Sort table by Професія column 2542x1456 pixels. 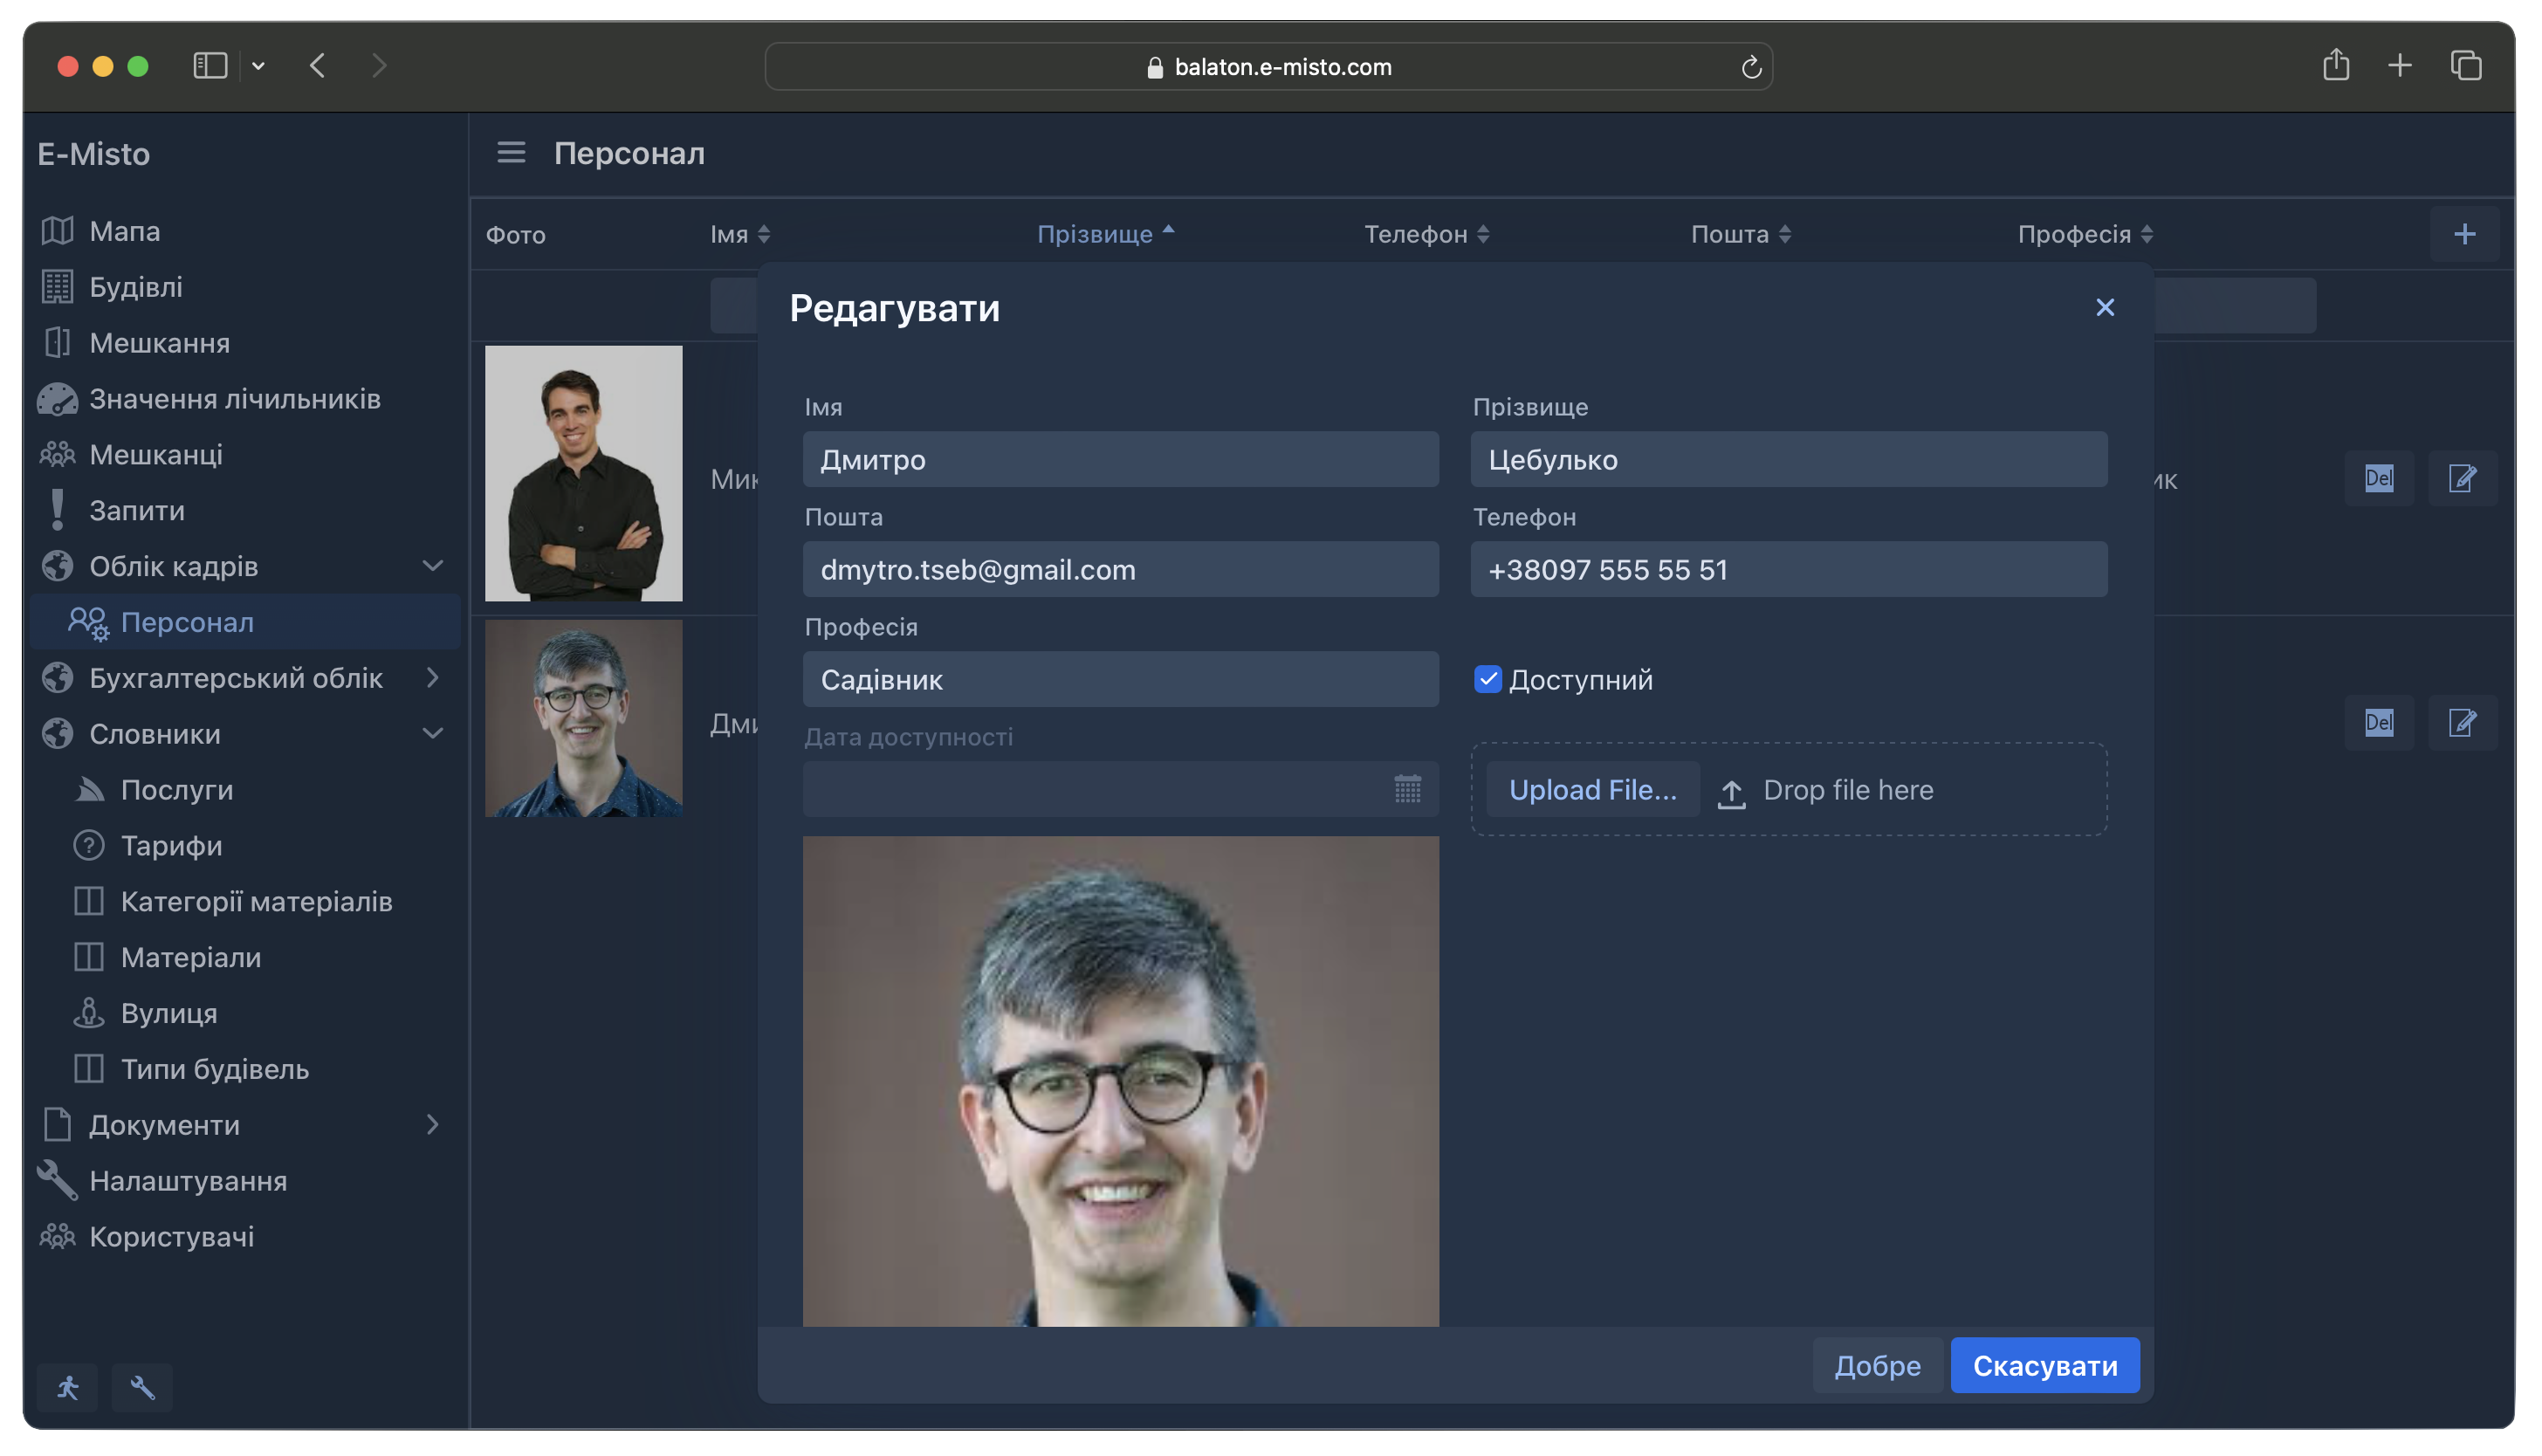click(2086, 234)
